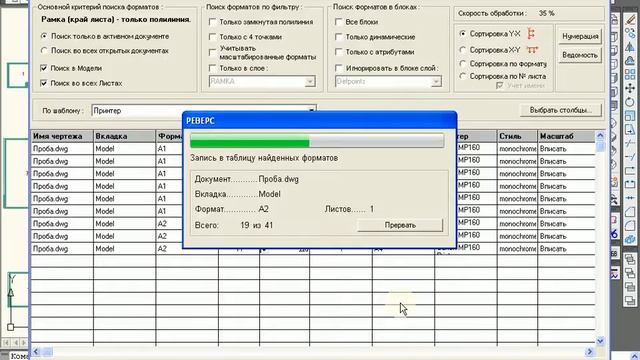Select the Erase tool in Modify toolbar
Image resolution: width=640 pixels, height=360 pixels.
(x=630, y=20)
